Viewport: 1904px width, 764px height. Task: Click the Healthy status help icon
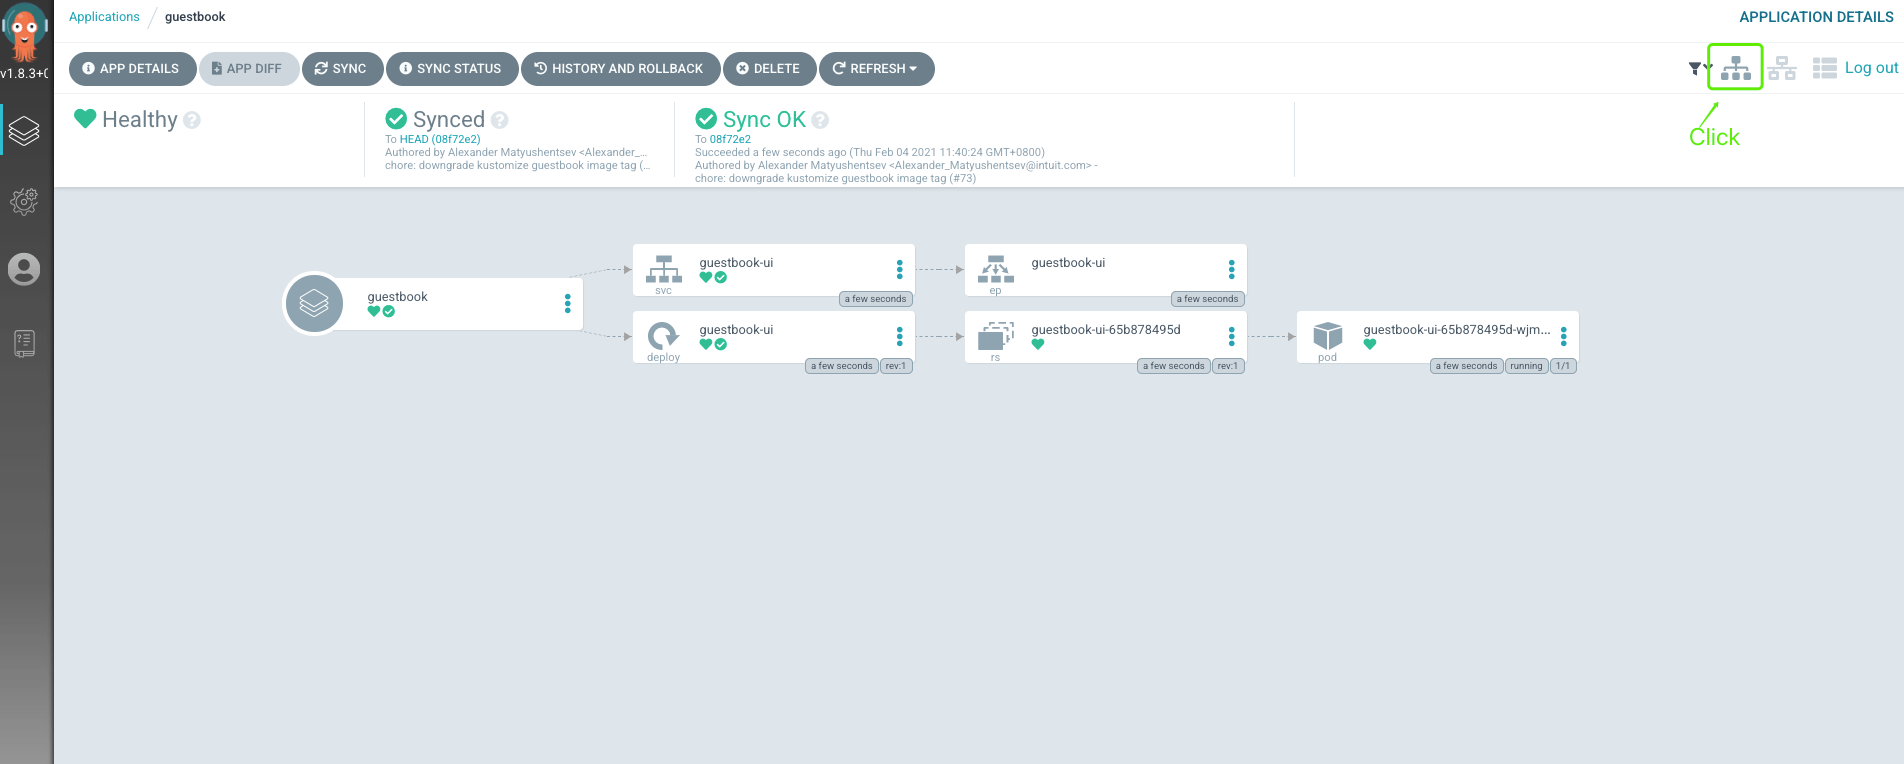pyautogui.click(x=192, y=120)
